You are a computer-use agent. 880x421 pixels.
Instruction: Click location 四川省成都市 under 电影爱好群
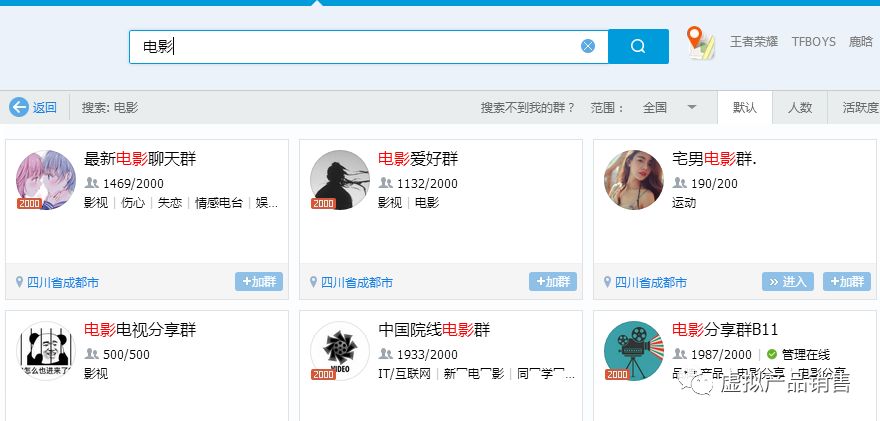(357, 282)
